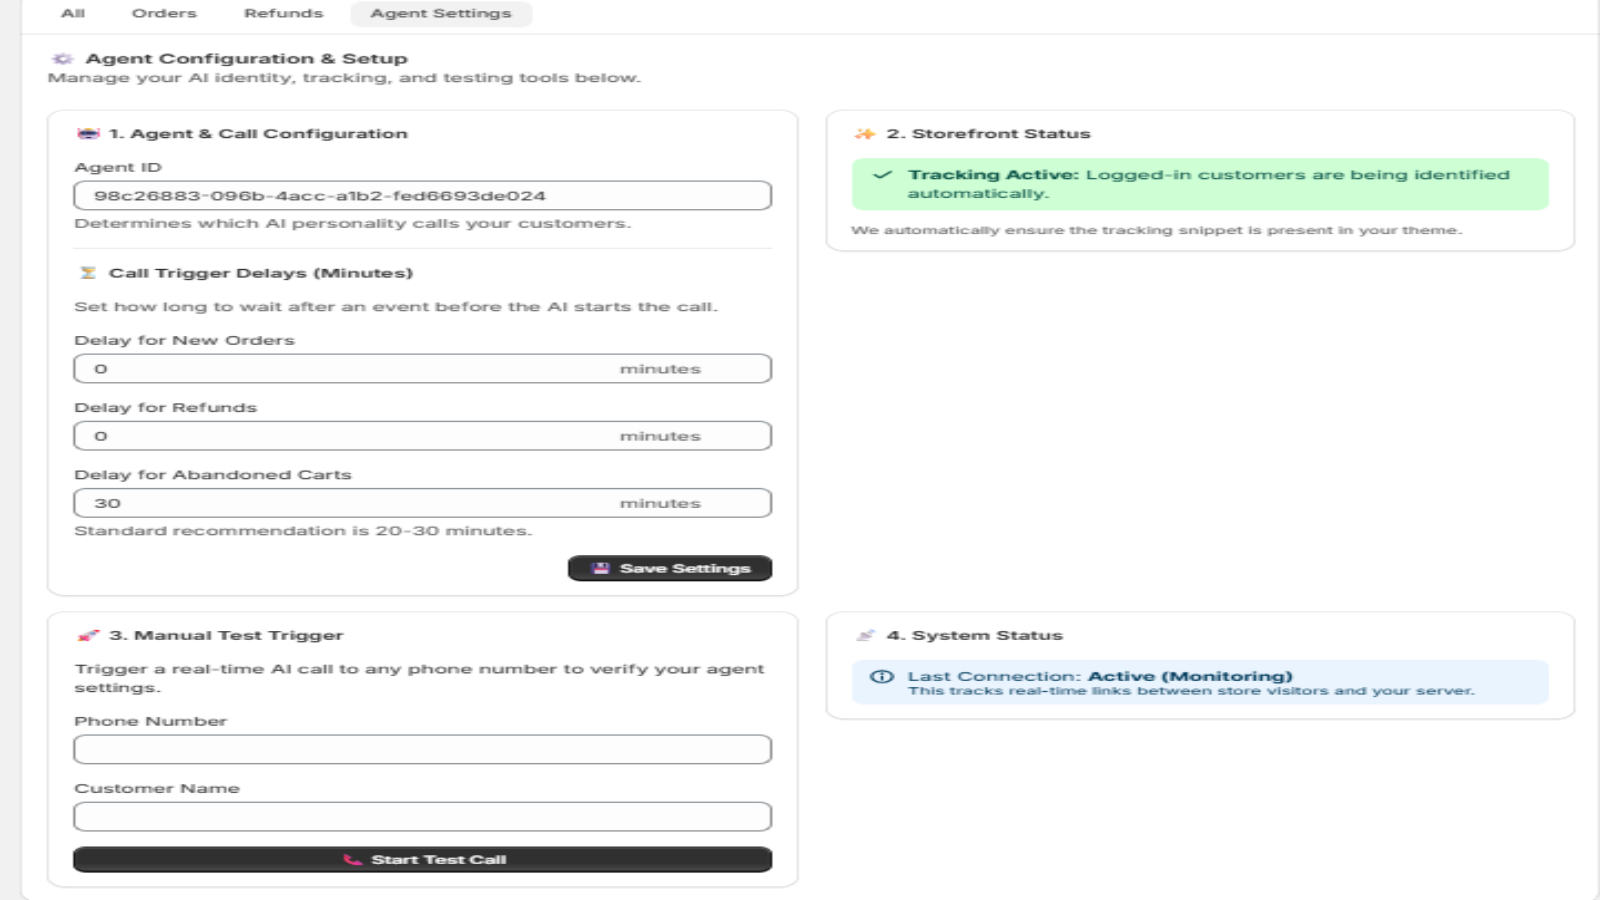
Task: Click the checkmark icon in Tracking Active banner
Action: coord(882,175)
